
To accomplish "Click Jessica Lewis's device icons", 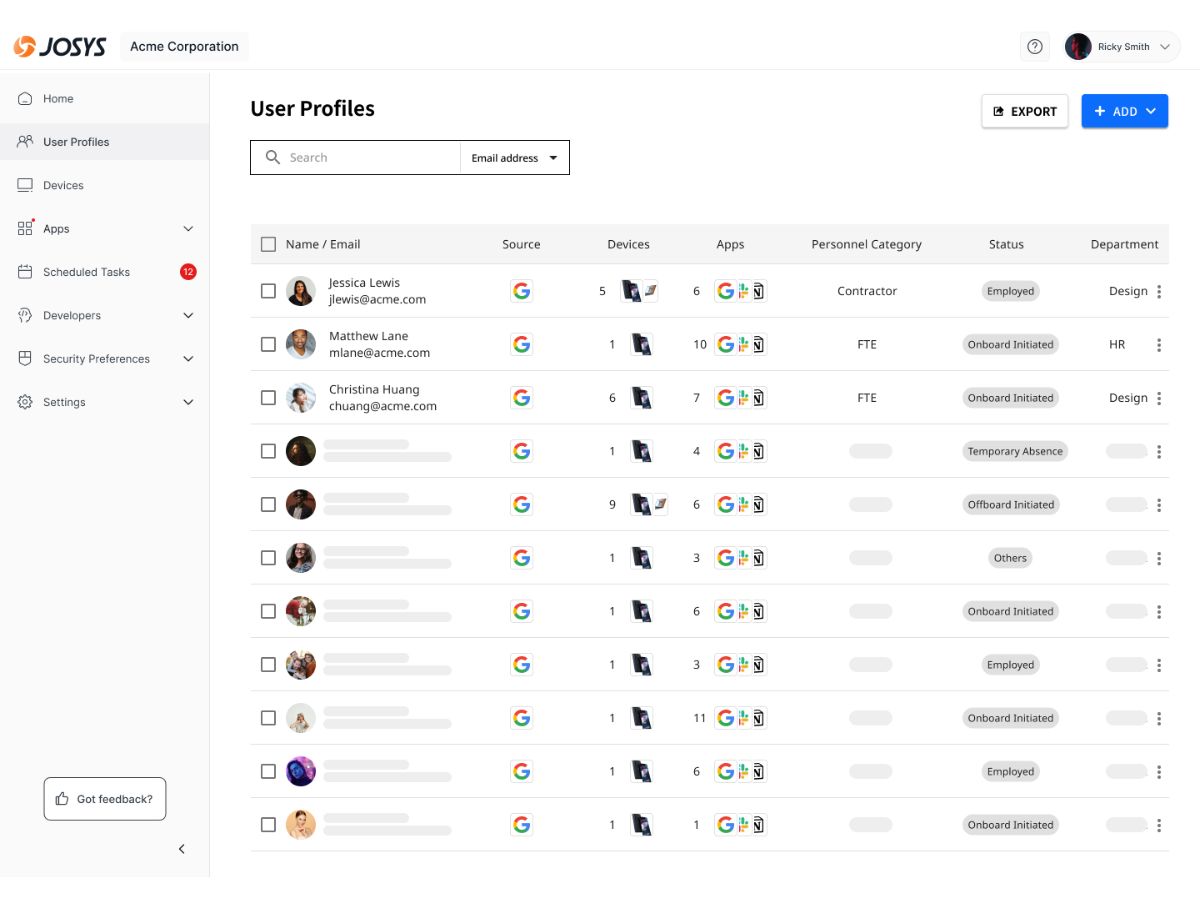I will (x=640, y=291).
